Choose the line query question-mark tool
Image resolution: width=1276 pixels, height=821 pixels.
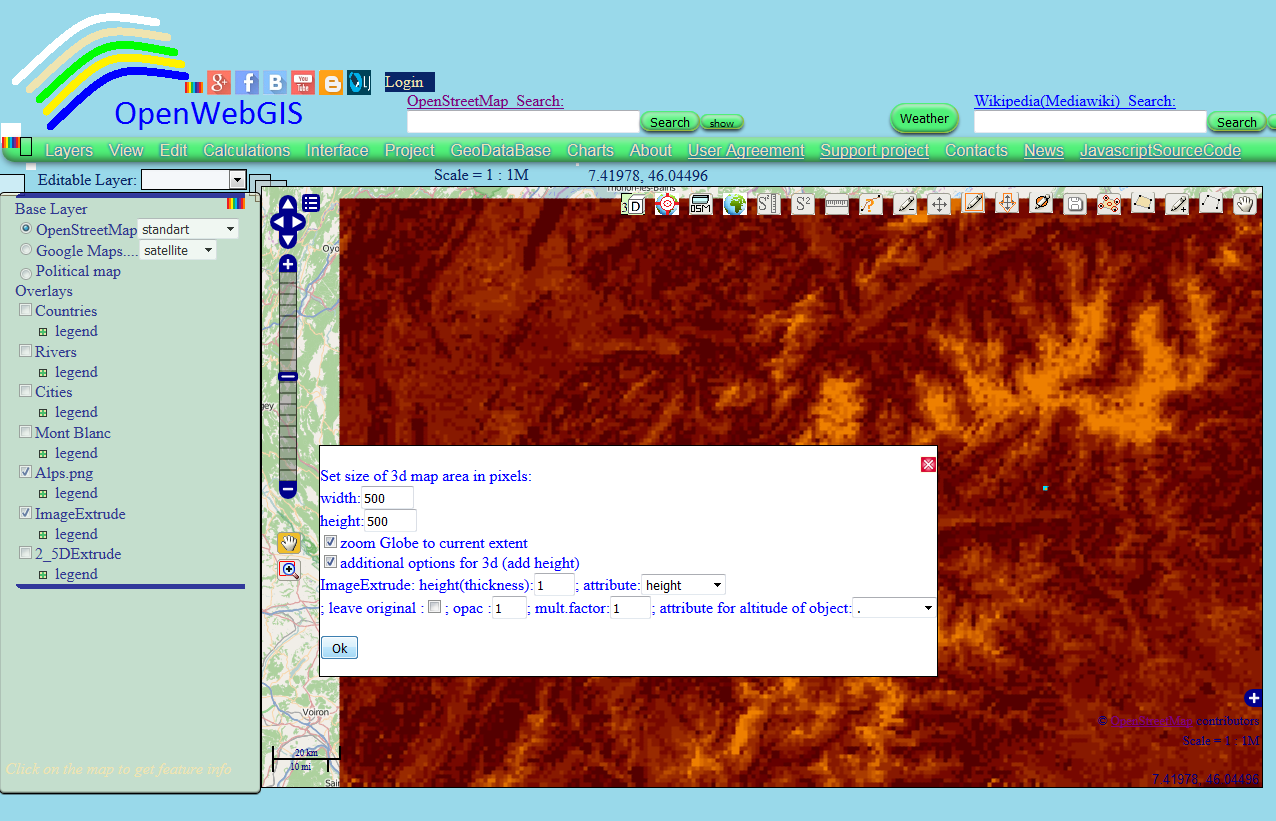point(871,204)
